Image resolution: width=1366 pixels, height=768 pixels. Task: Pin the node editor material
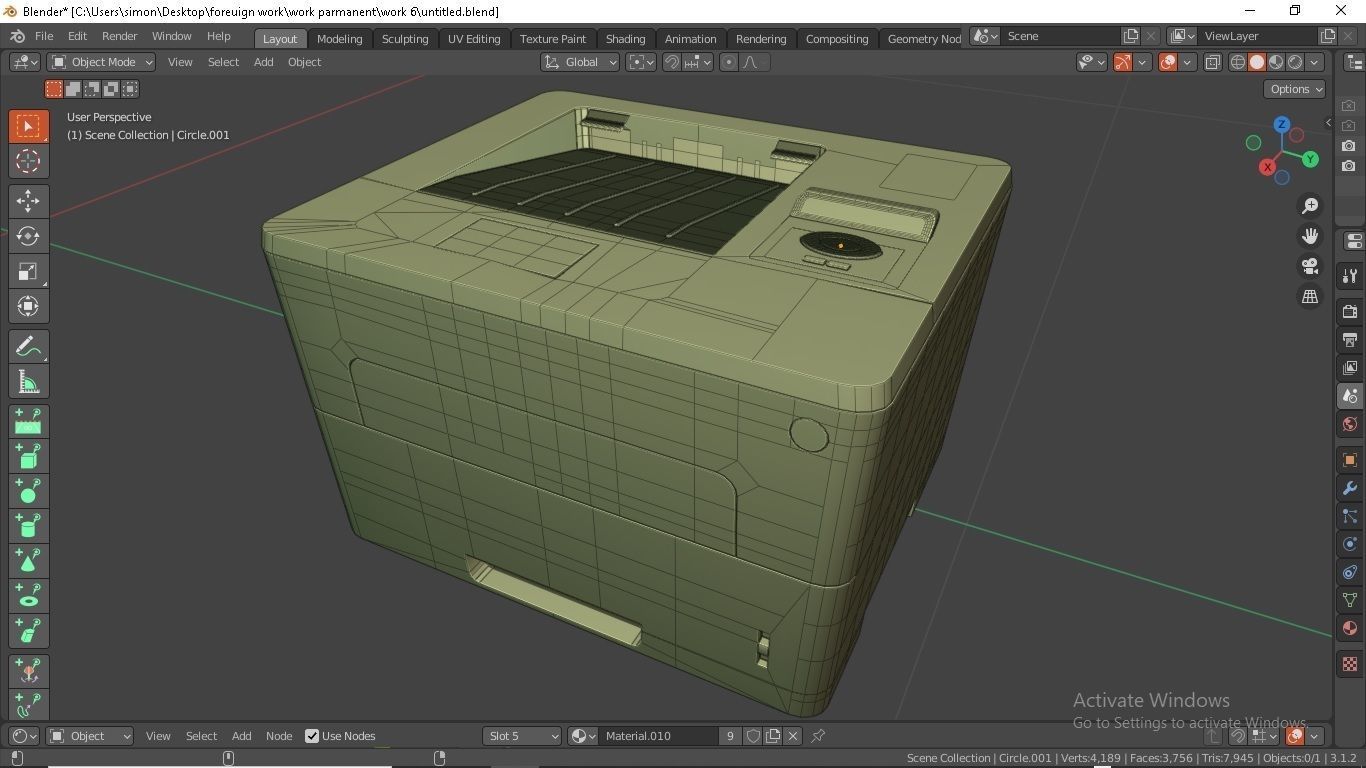pyautogui.click(x=818, y=736)
